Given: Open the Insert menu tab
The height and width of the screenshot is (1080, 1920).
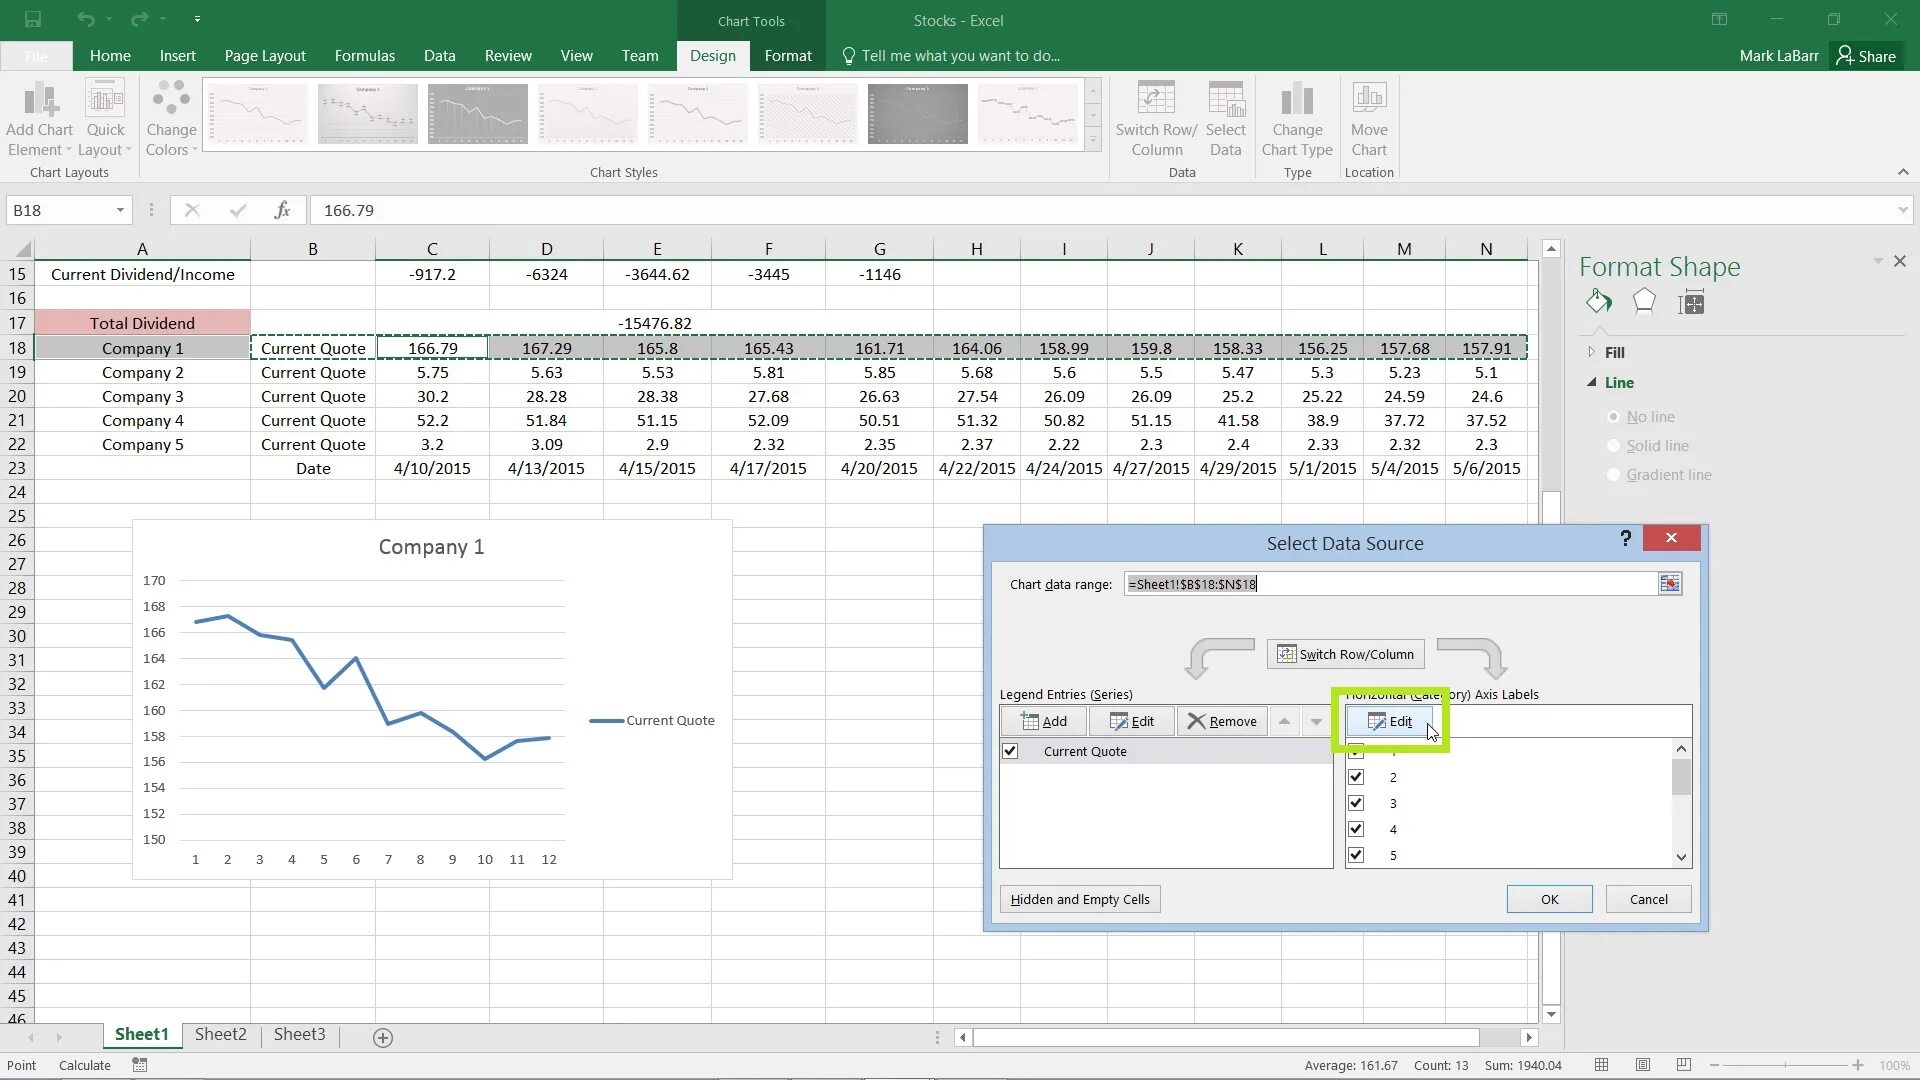Looking at the screenshot, I should (x=178, y=55).
